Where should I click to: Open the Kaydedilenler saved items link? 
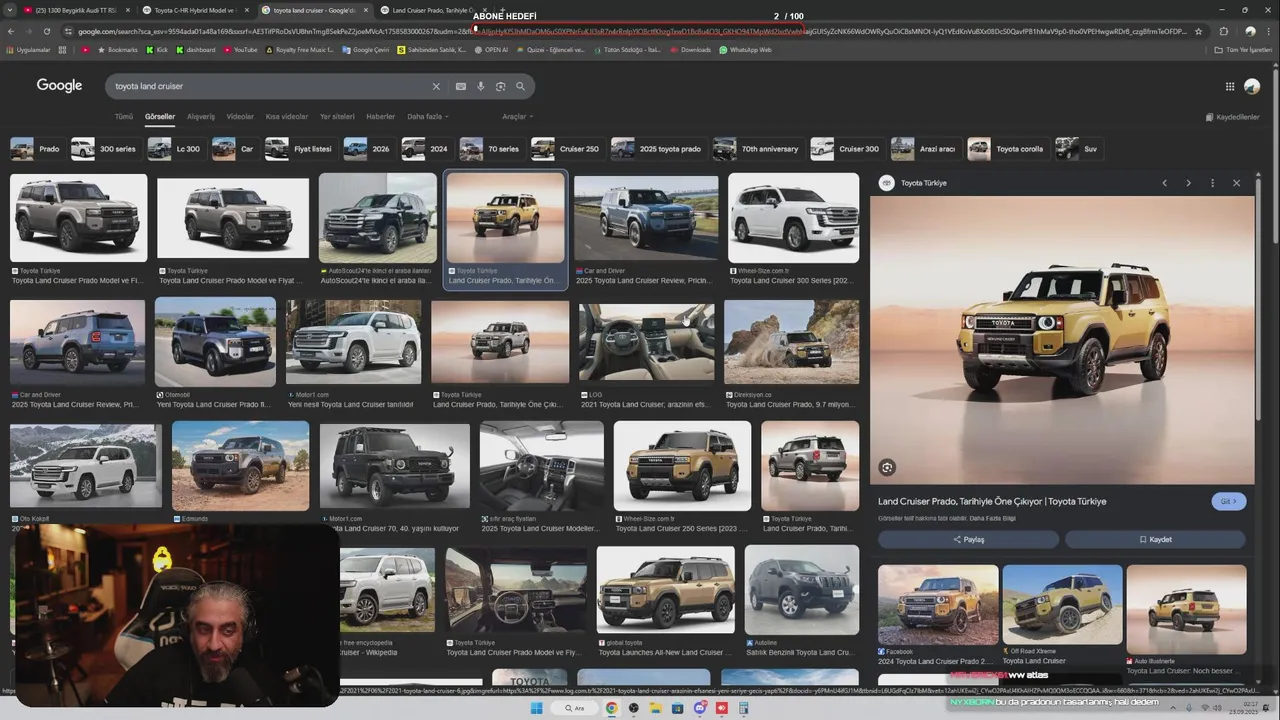(x=1232, y=117)
